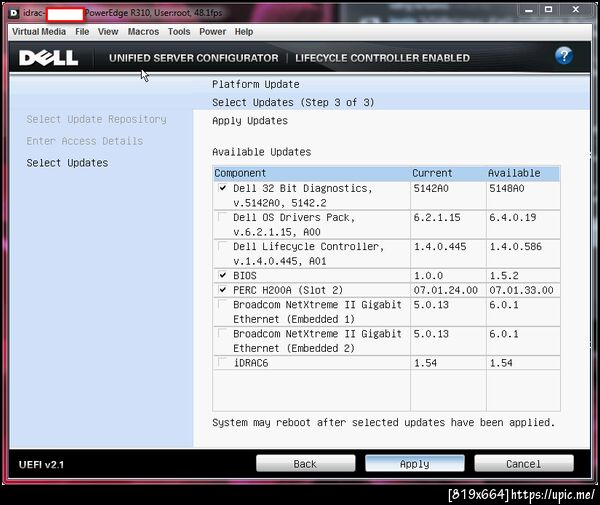Screen dimensions: 600x505
Task: Check Broadcom NetXtreme Embedded 2 update
Action: point(222,333)
